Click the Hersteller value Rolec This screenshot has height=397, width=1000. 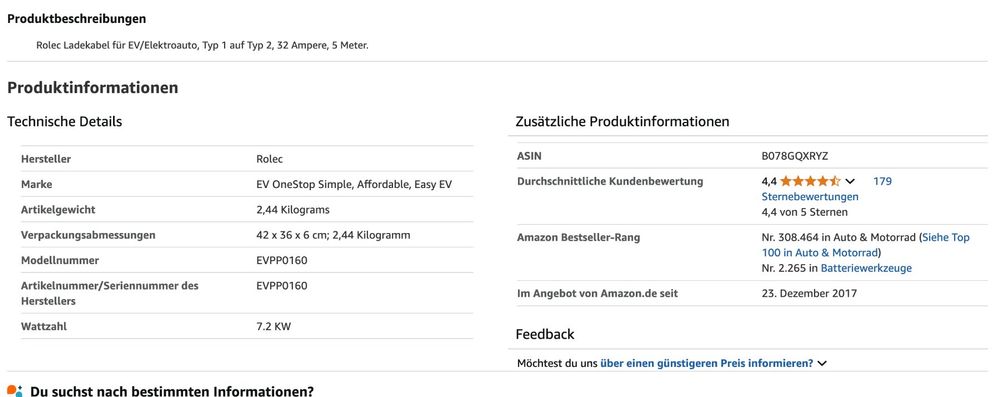(270, 159)
